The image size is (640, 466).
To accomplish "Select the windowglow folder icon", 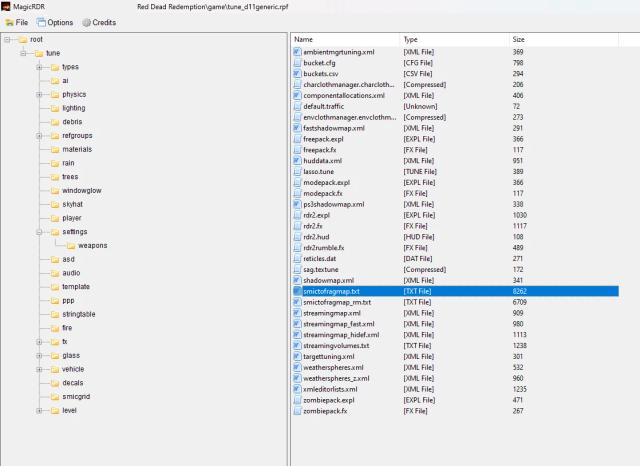I will 55,191.
